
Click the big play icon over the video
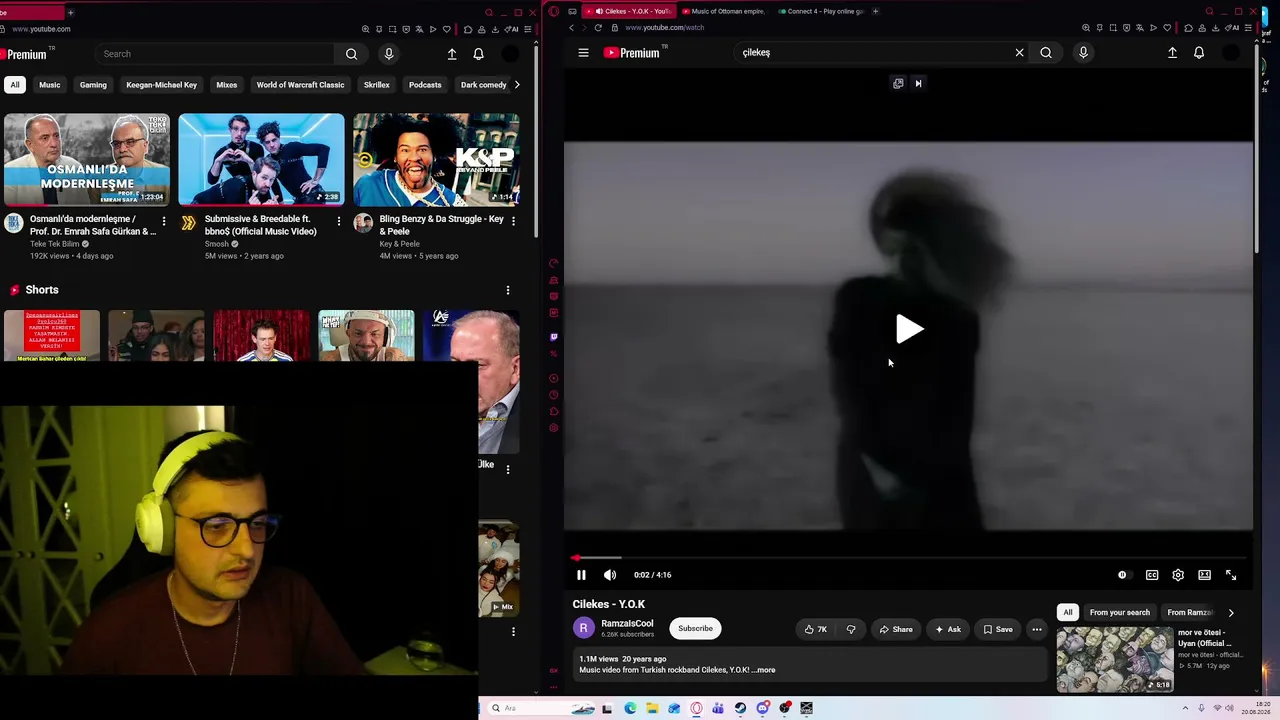coord(909,329)
